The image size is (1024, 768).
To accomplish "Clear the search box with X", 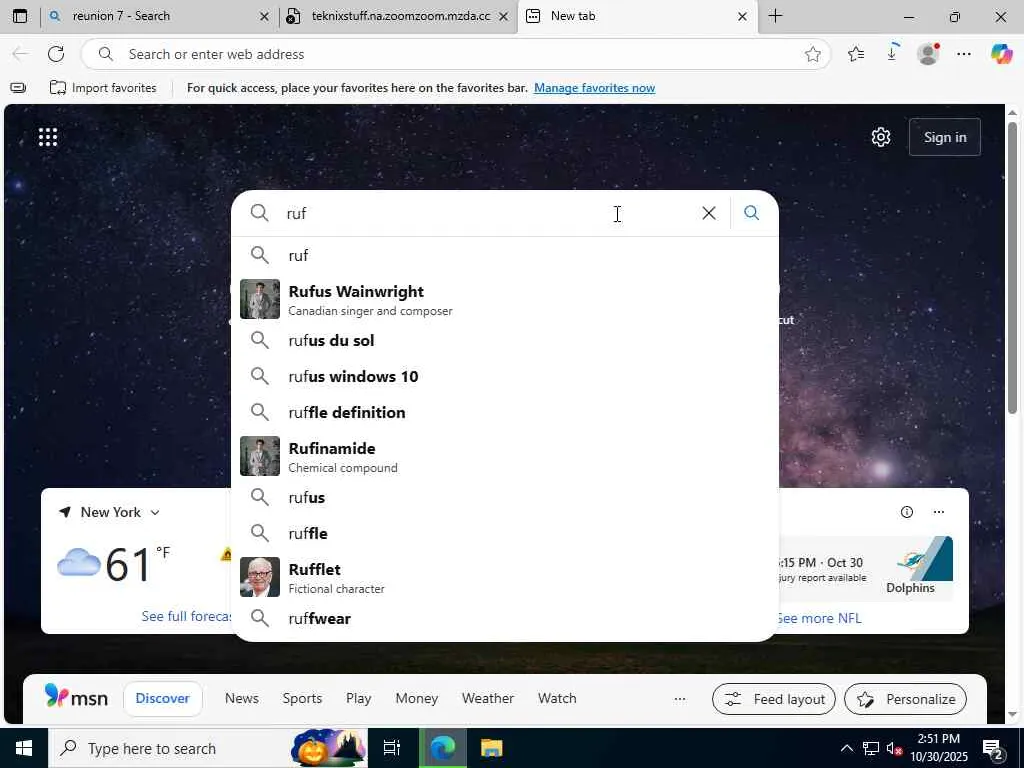I will point(709,213).
